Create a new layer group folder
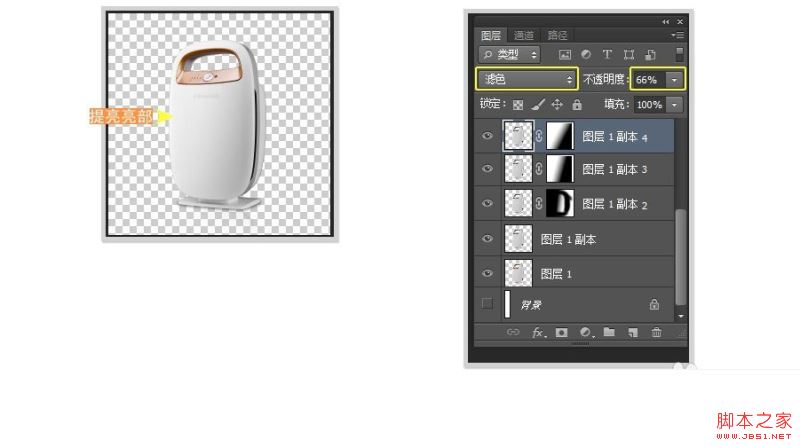This screenshot has height=447, width=800. [x=609, y=332]
